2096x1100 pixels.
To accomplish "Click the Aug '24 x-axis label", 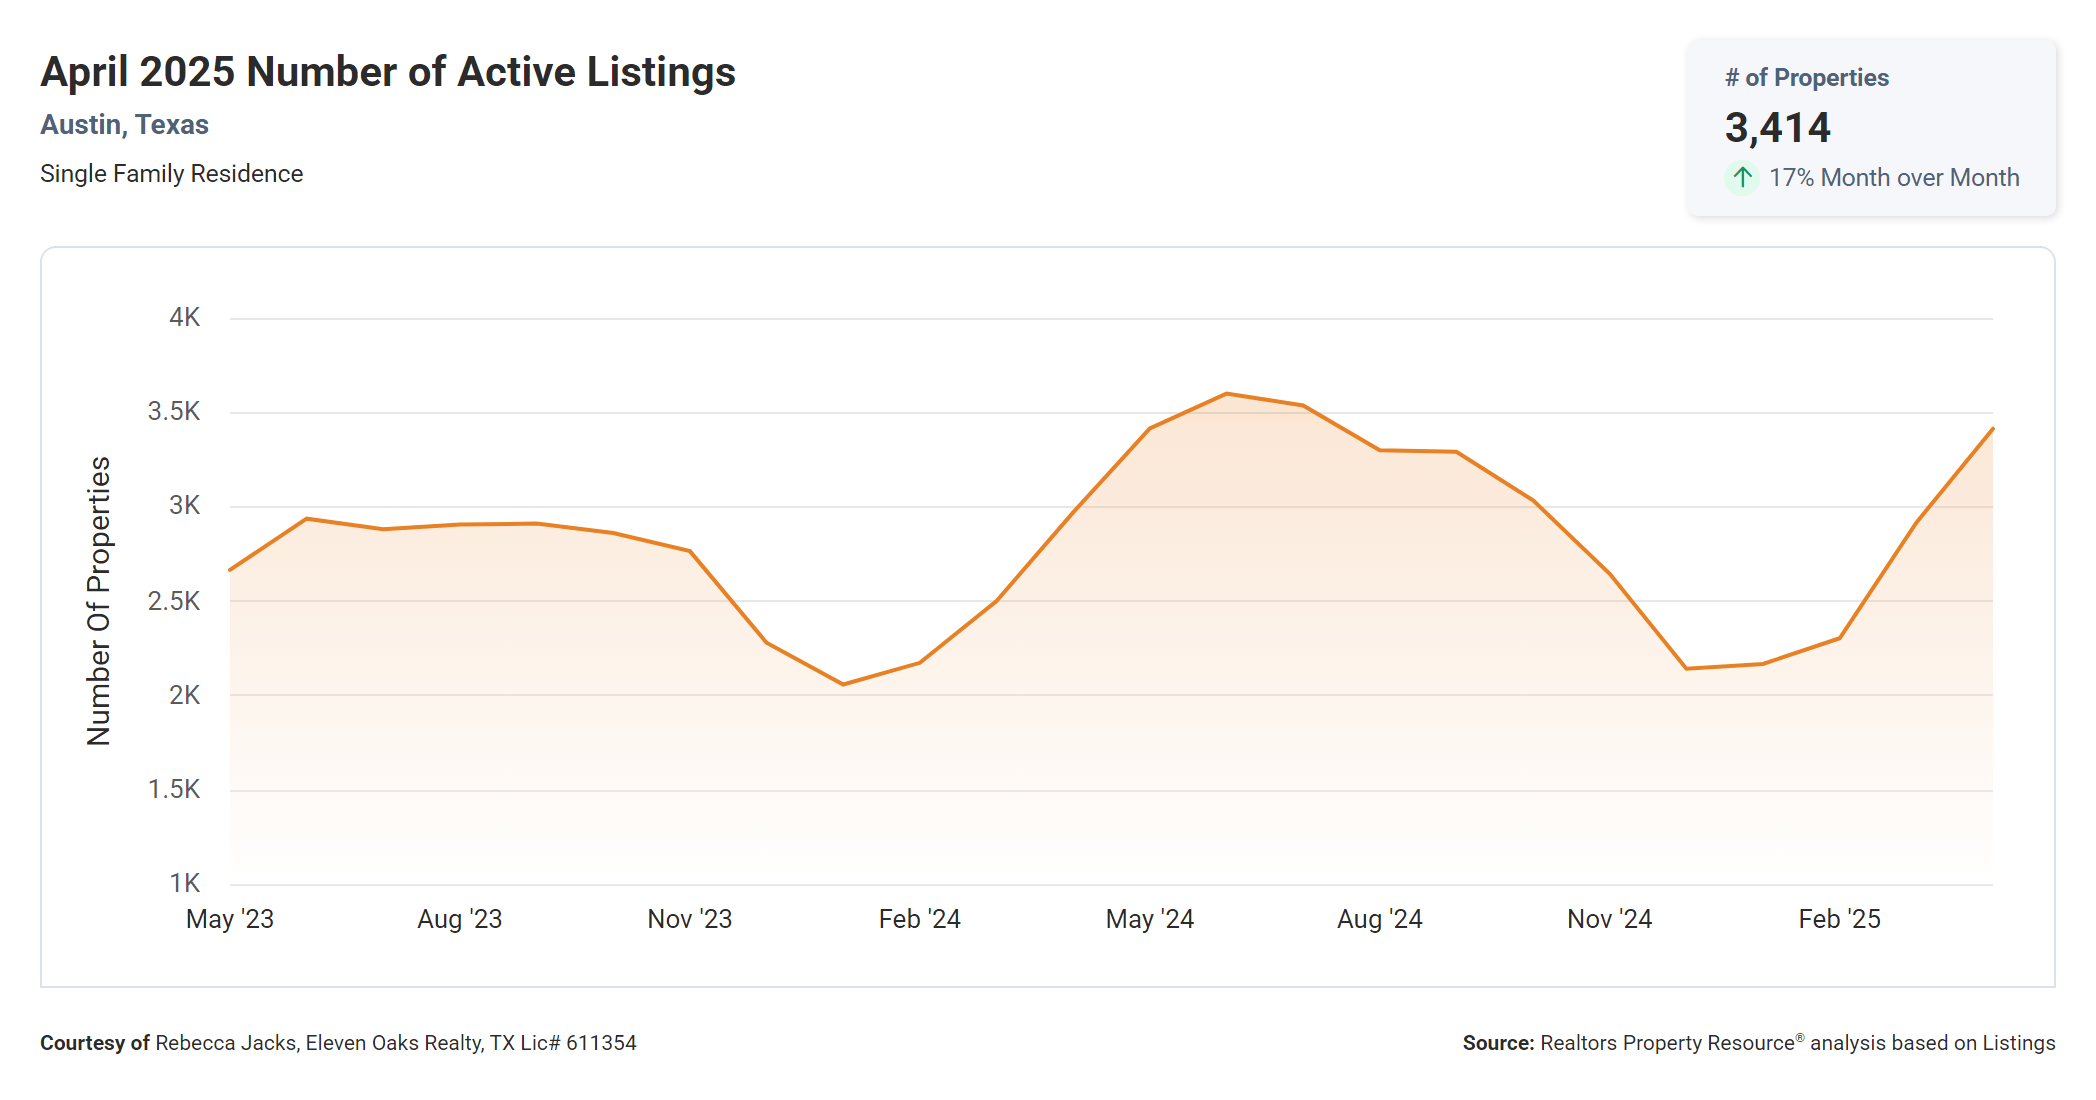I will click(x=1379, y=919).
